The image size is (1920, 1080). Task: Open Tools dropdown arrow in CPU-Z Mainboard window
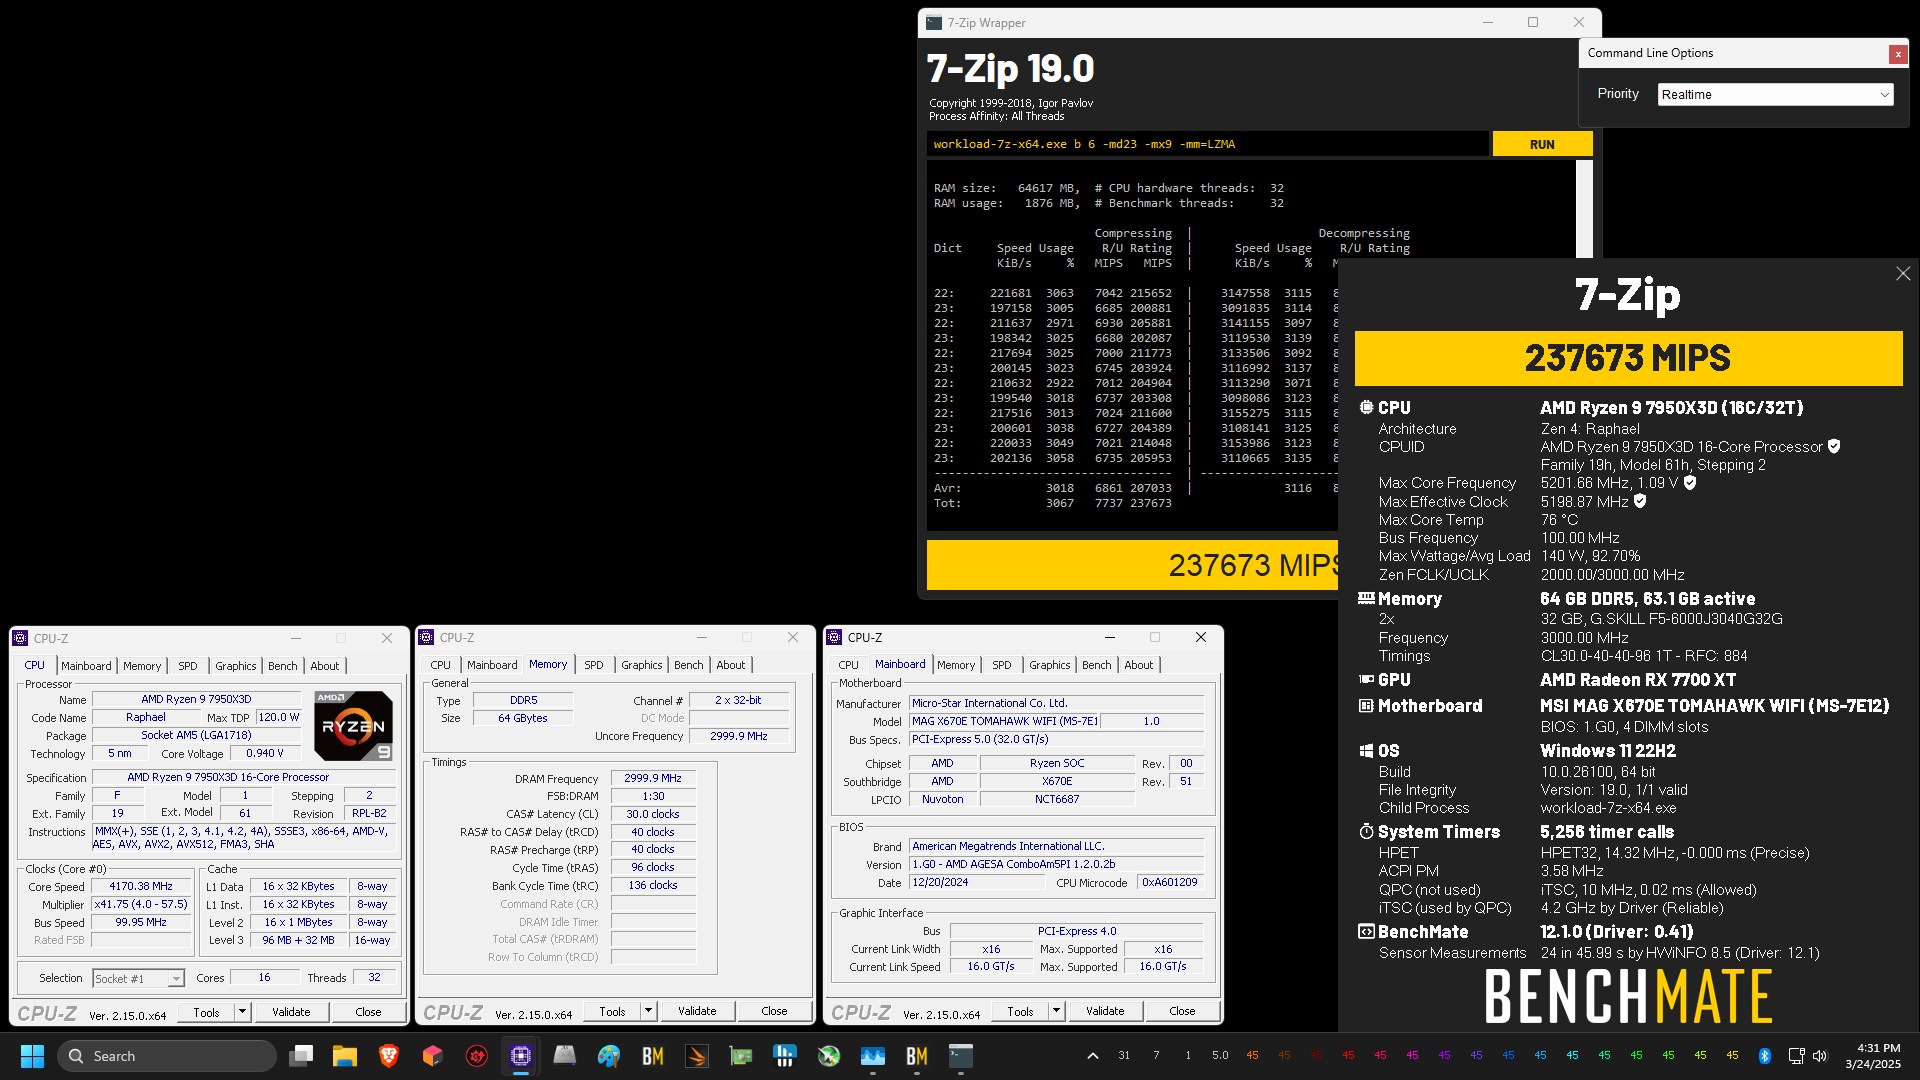pyautogui.click(x=1056, y=1011)
